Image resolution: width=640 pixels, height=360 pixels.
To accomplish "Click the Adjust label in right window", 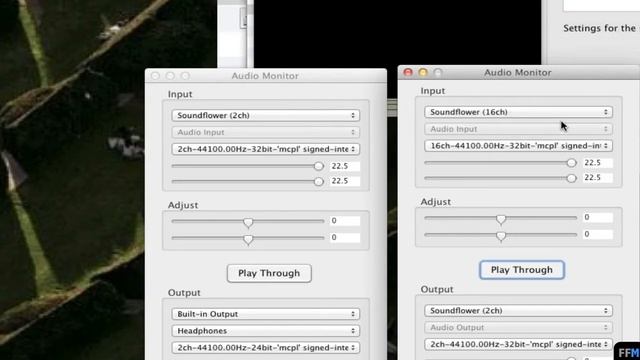I will 436,202.
